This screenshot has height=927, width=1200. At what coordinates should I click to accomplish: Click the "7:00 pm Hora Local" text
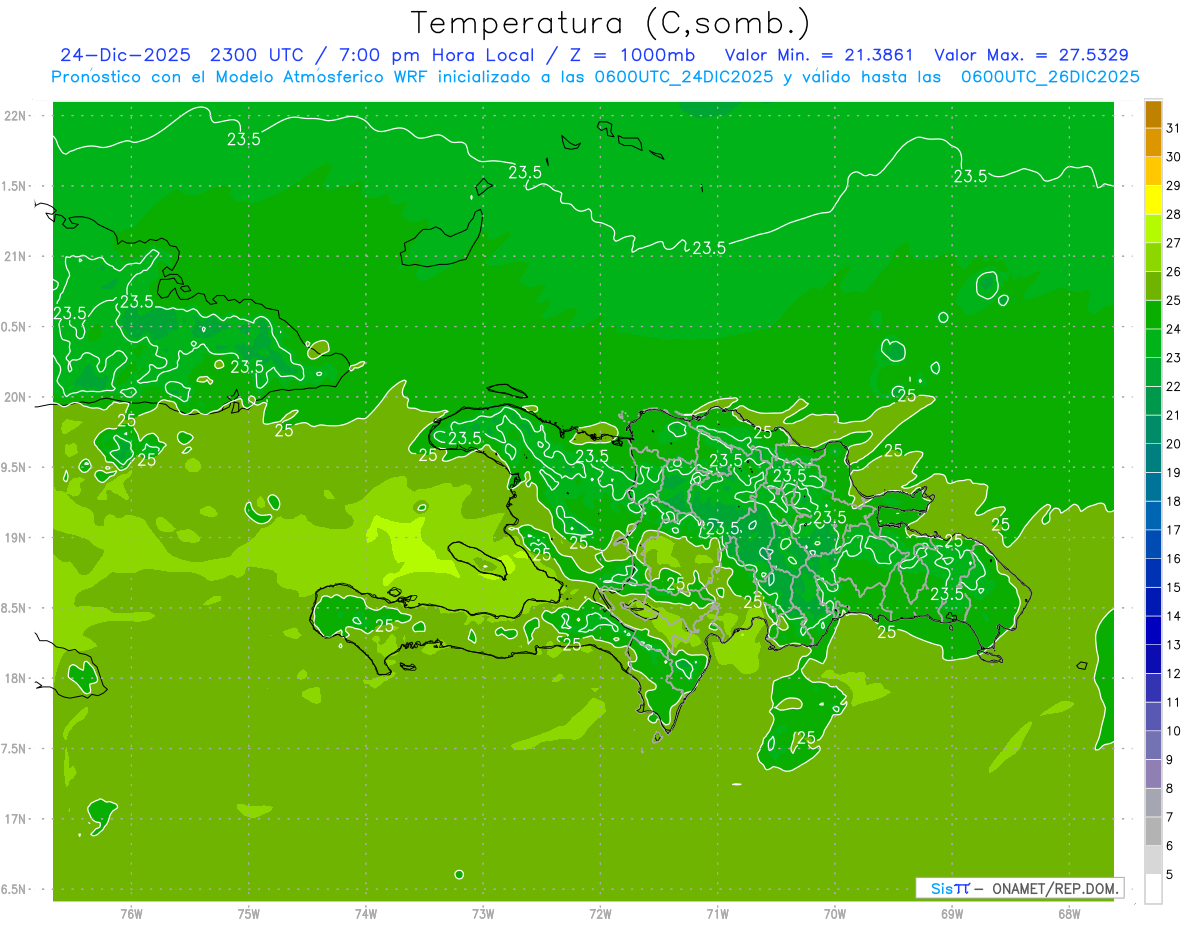(433, 55)
